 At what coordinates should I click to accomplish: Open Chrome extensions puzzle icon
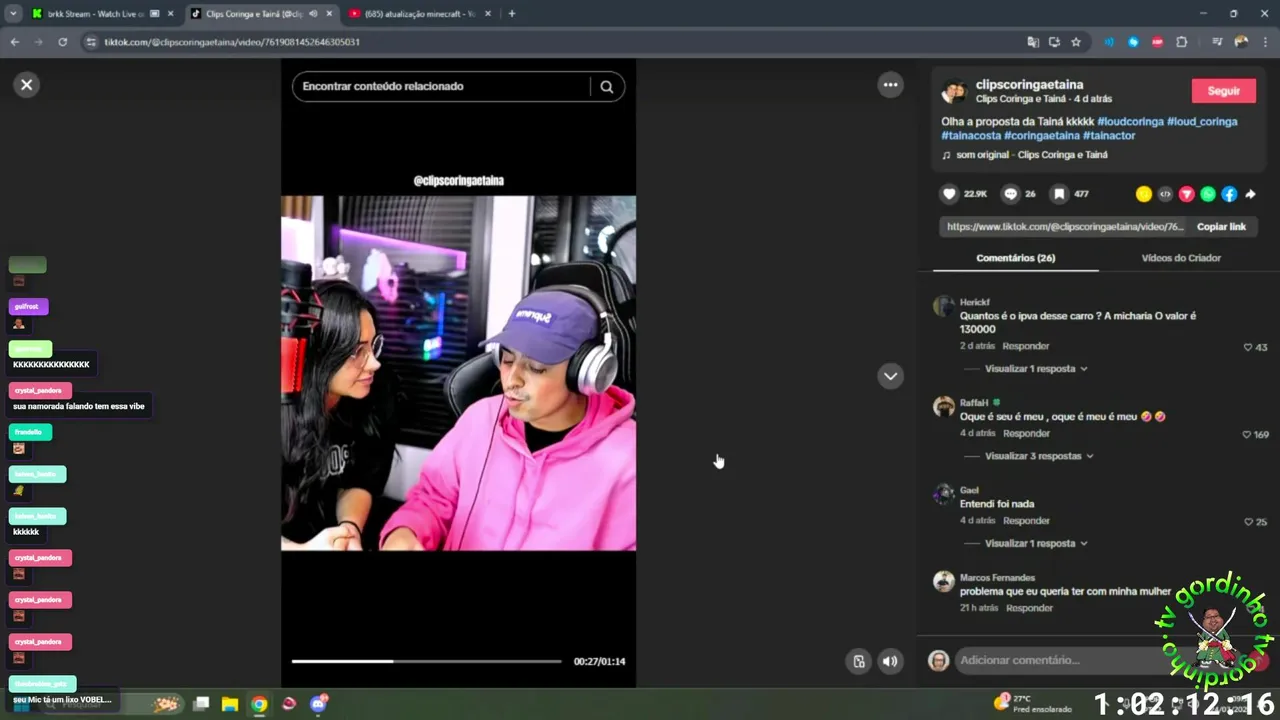click(1182, 42)
